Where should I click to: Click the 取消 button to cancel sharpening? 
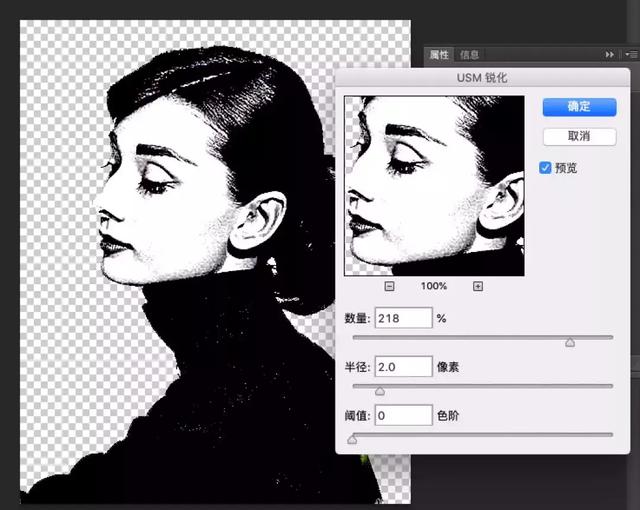tap(579, 136)
